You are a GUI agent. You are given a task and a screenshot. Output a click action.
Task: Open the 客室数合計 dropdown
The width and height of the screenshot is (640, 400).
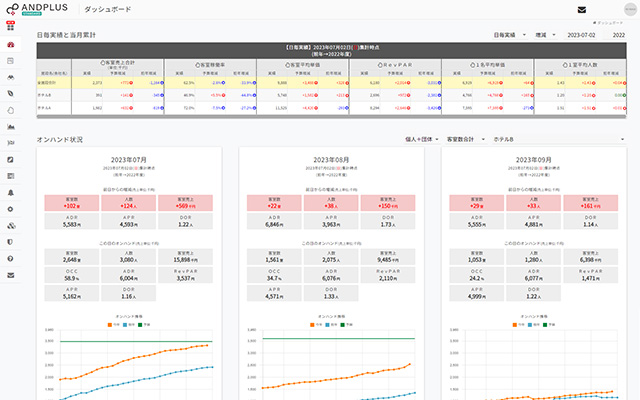(466, 139)
